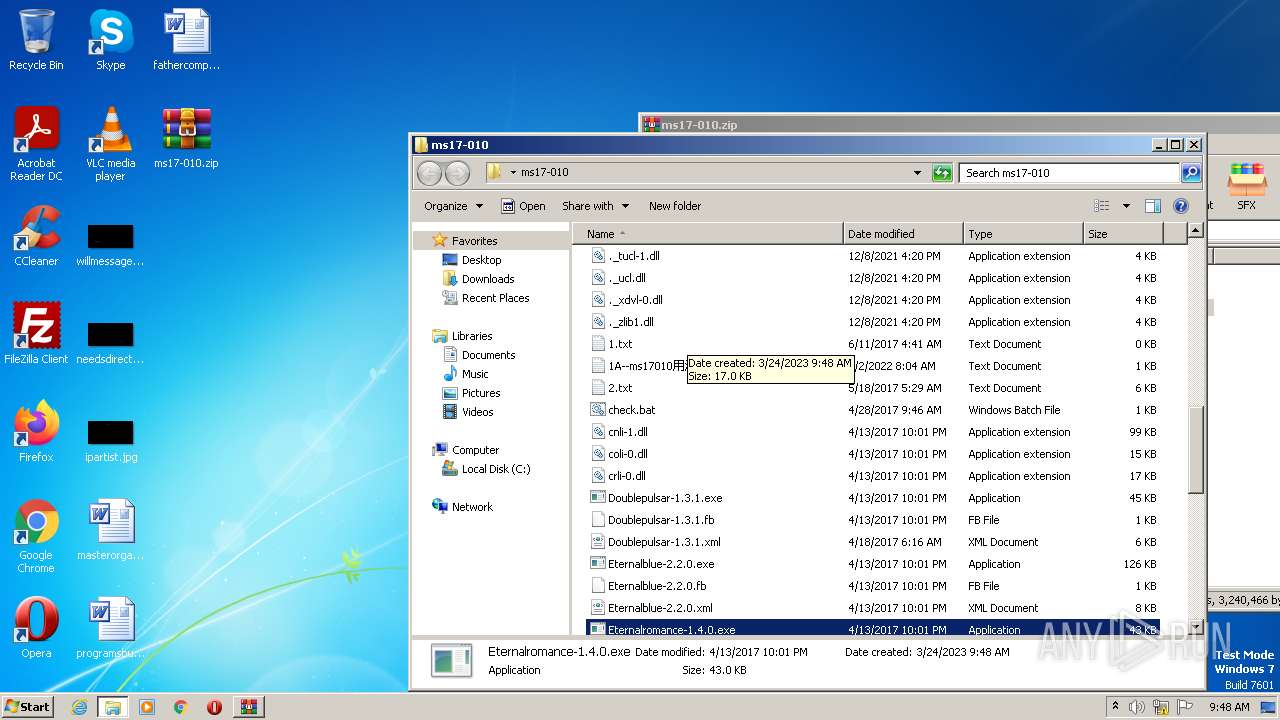Sort files by Name column header
This screenshot has height=720, width=1280.
pos(710,234)
